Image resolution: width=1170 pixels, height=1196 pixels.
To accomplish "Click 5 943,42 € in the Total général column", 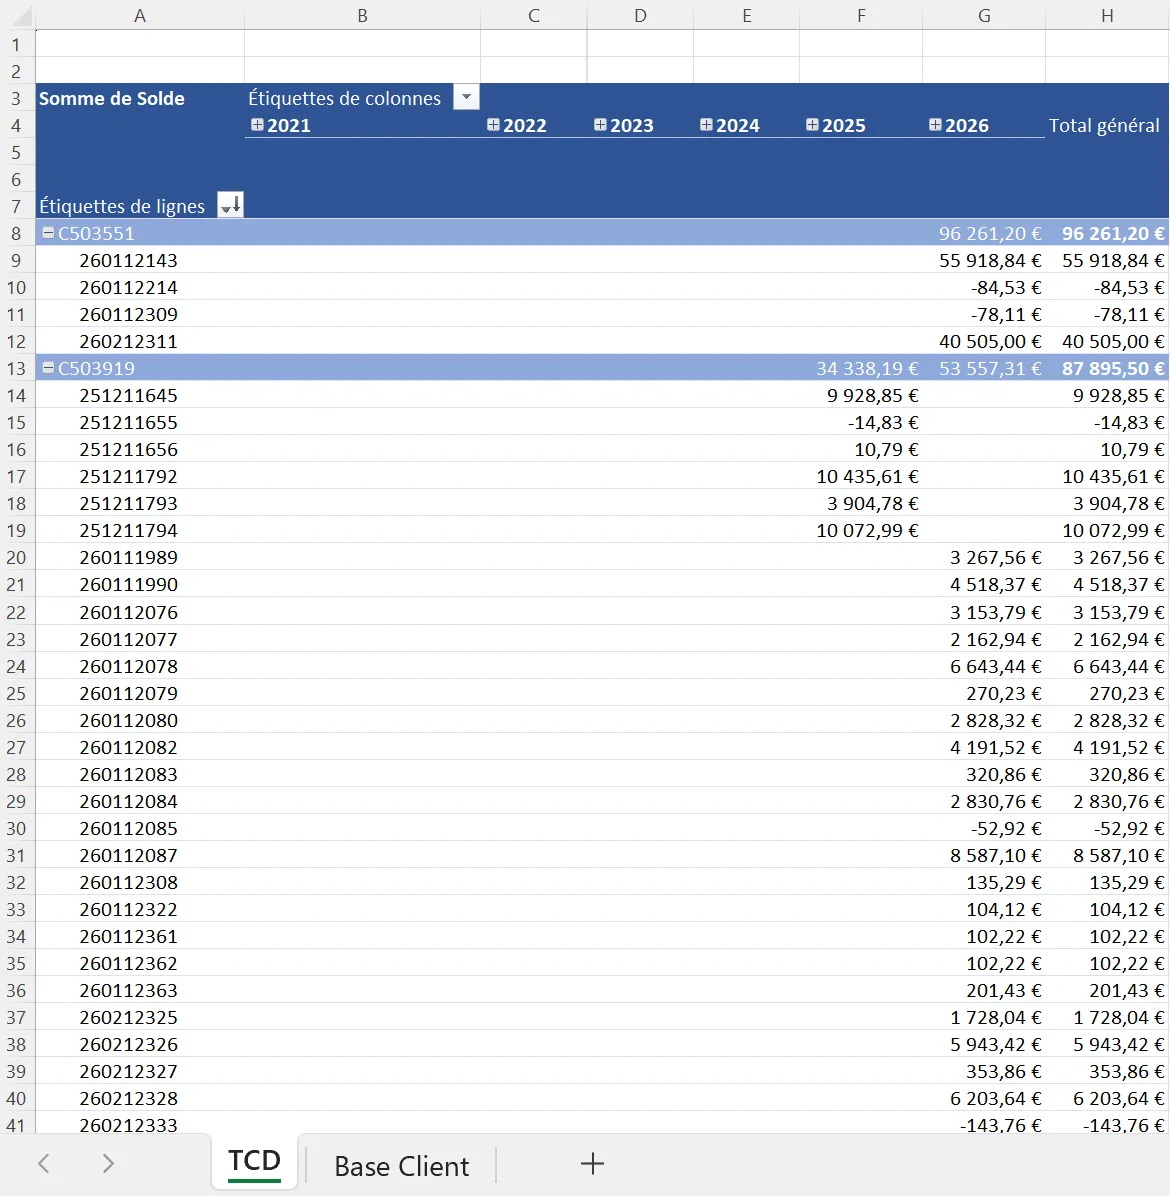I will tap(1118, 1043).
